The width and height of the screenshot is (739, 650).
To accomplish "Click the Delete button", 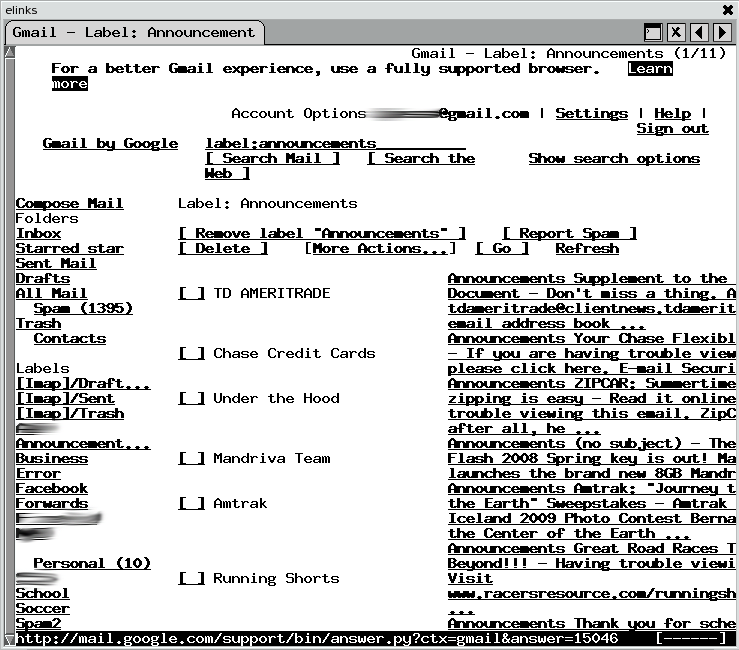I will (x=223, y=248).
